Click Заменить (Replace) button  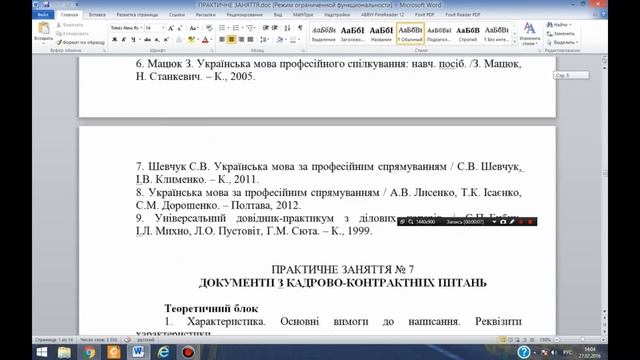click(560, 33)
